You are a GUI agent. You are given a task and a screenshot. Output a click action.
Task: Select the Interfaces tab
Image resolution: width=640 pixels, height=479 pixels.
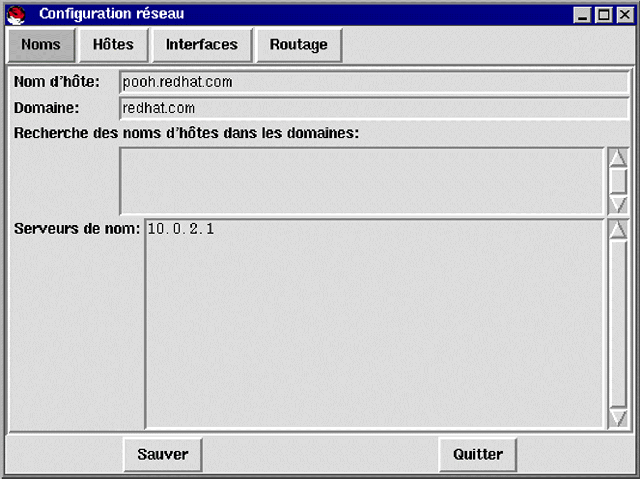pos(202,45)
